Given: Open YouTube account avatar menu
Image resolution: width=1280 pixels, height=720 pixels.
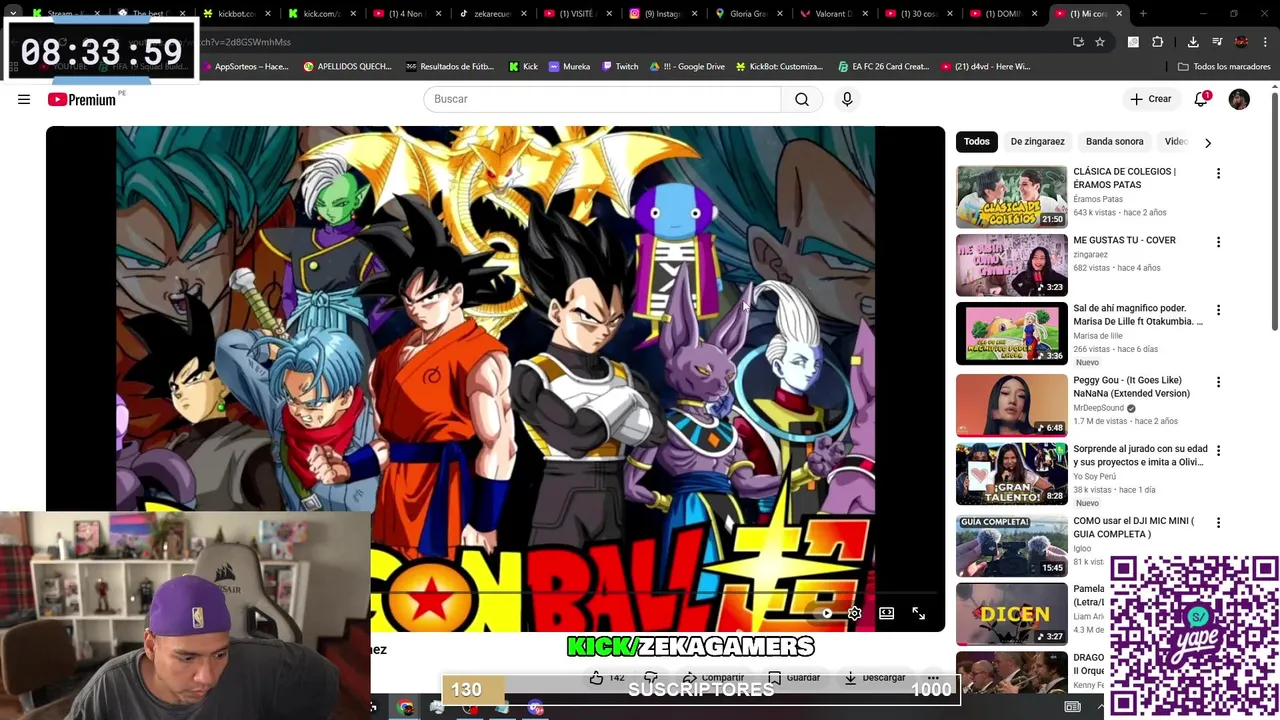Looking at the screenshot, I should [1239, 99].
